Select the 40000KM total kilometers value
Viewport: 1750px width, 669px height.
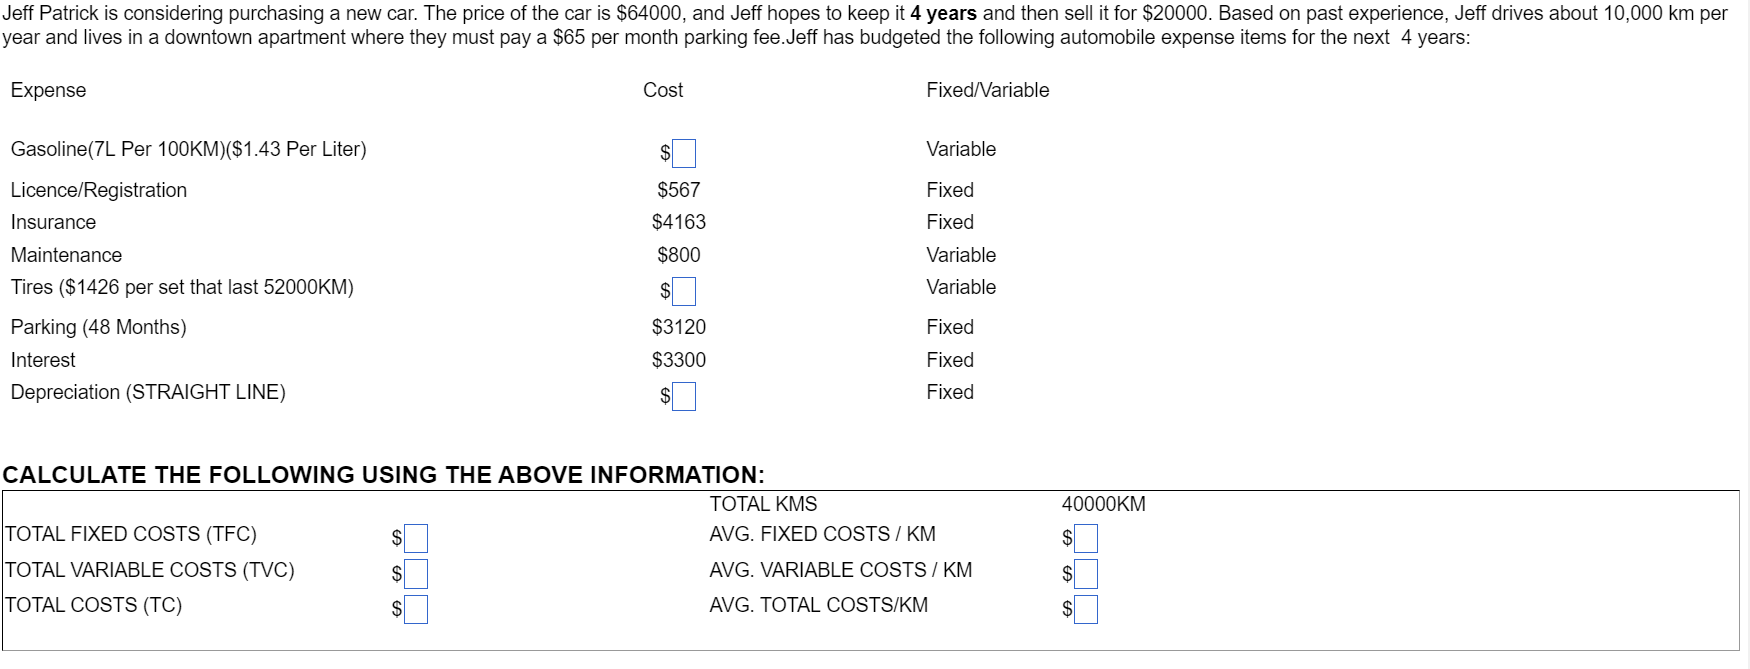(x=1104, y=505)
